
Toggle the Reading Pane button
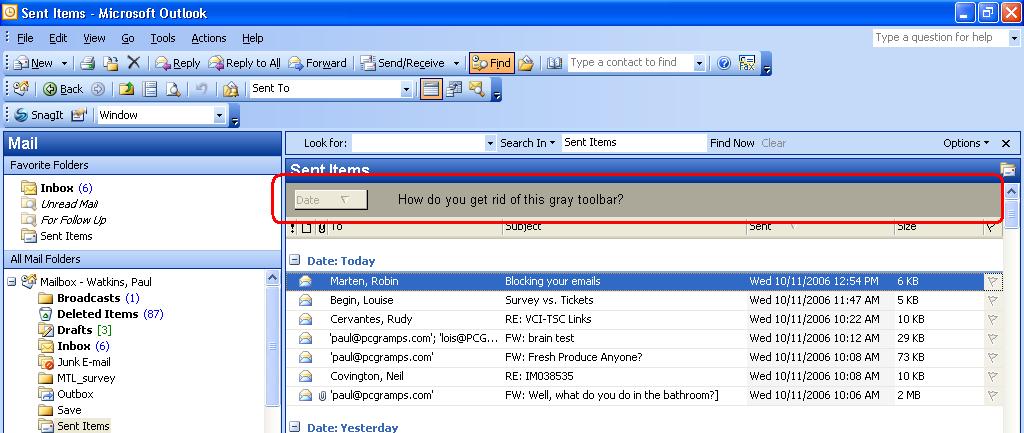click(431, 89)
